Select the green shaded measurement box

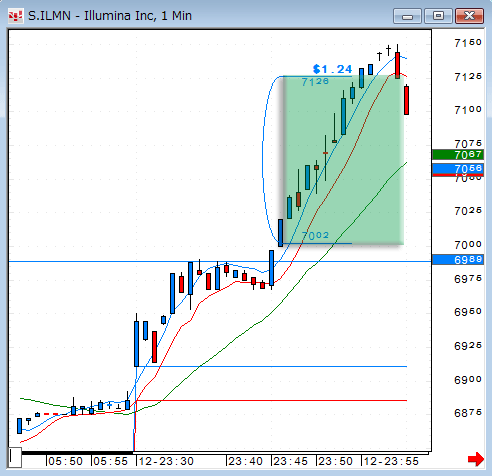[x=344, y=160]
